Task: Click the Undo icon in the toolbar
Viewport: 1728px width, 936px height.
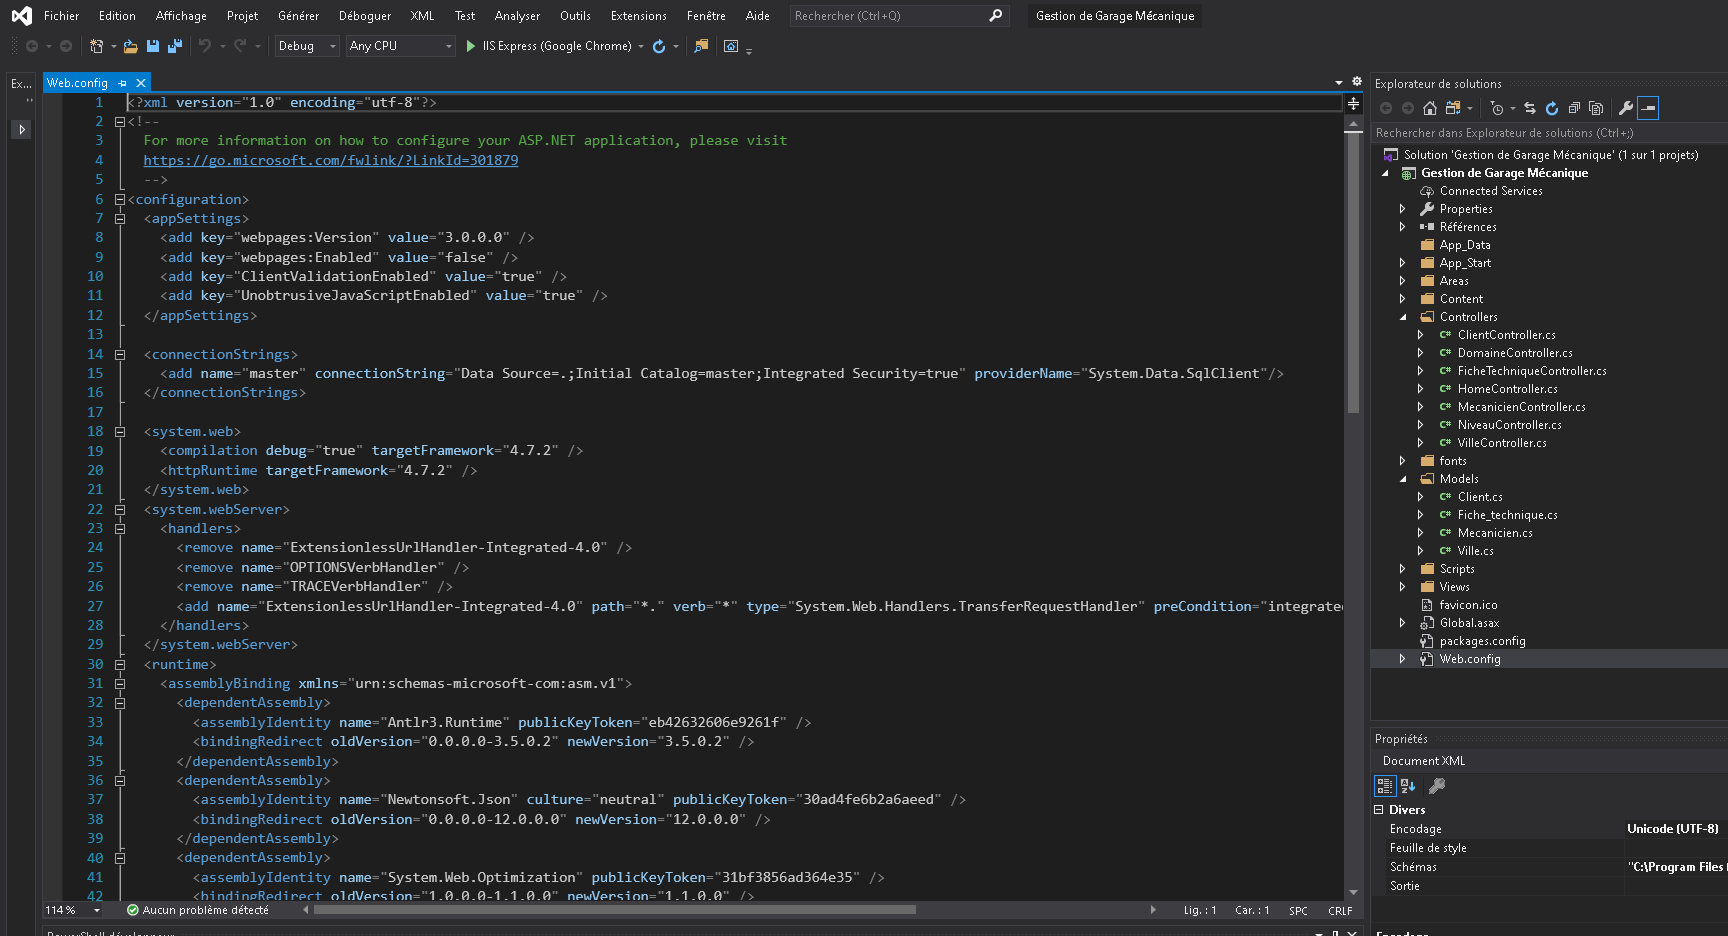Action: [203, 46]
